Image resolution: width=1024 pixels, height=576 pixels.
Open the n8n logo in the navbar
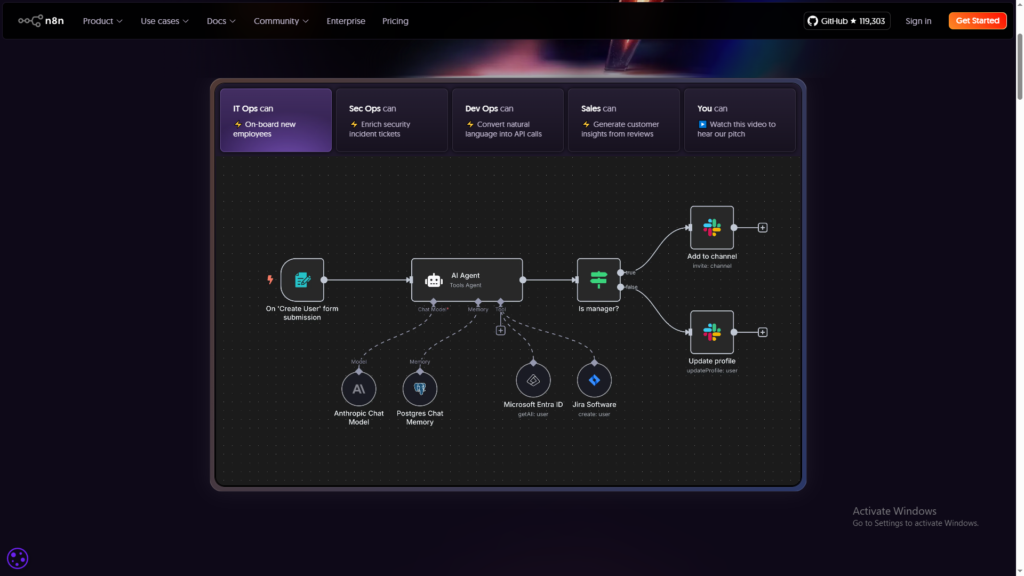(43, 20)
